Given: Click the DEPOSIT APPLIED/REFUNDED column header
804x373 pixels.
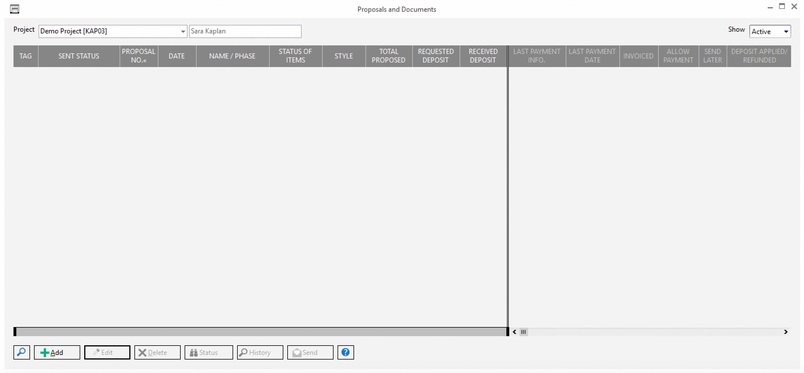Looking at the screenshot, I should [759, 56].
